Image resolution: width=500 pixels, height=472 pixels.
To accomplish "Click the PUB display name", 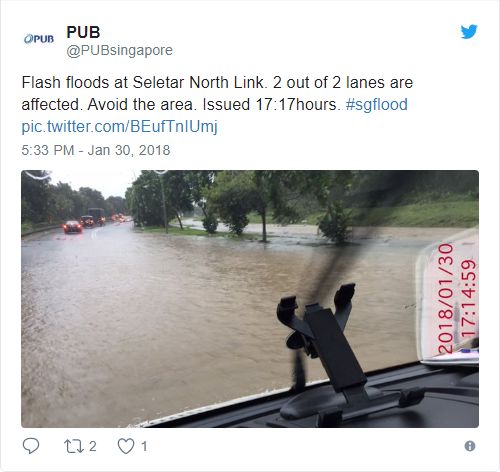I will 83,32.
